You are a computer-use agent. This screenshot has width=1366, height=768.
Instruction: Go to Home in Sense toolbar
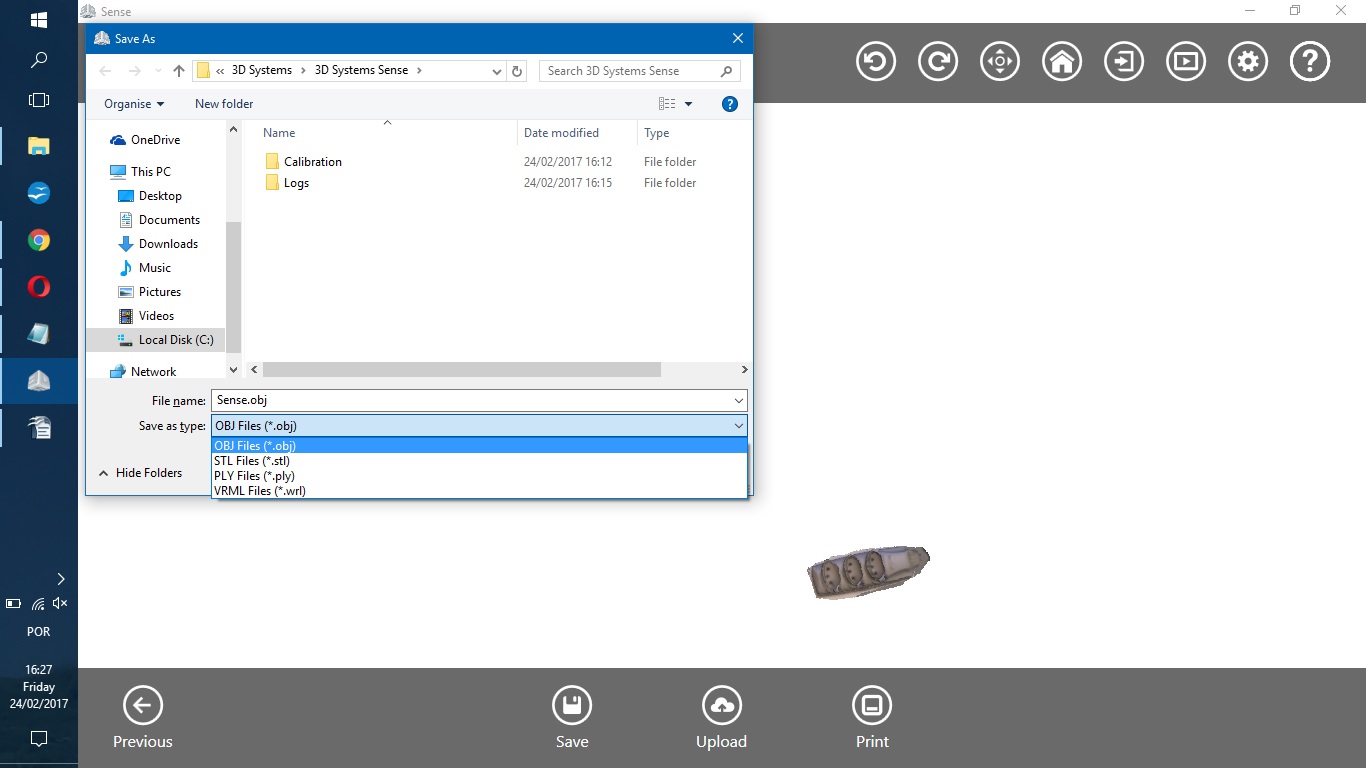point(1061,62)
